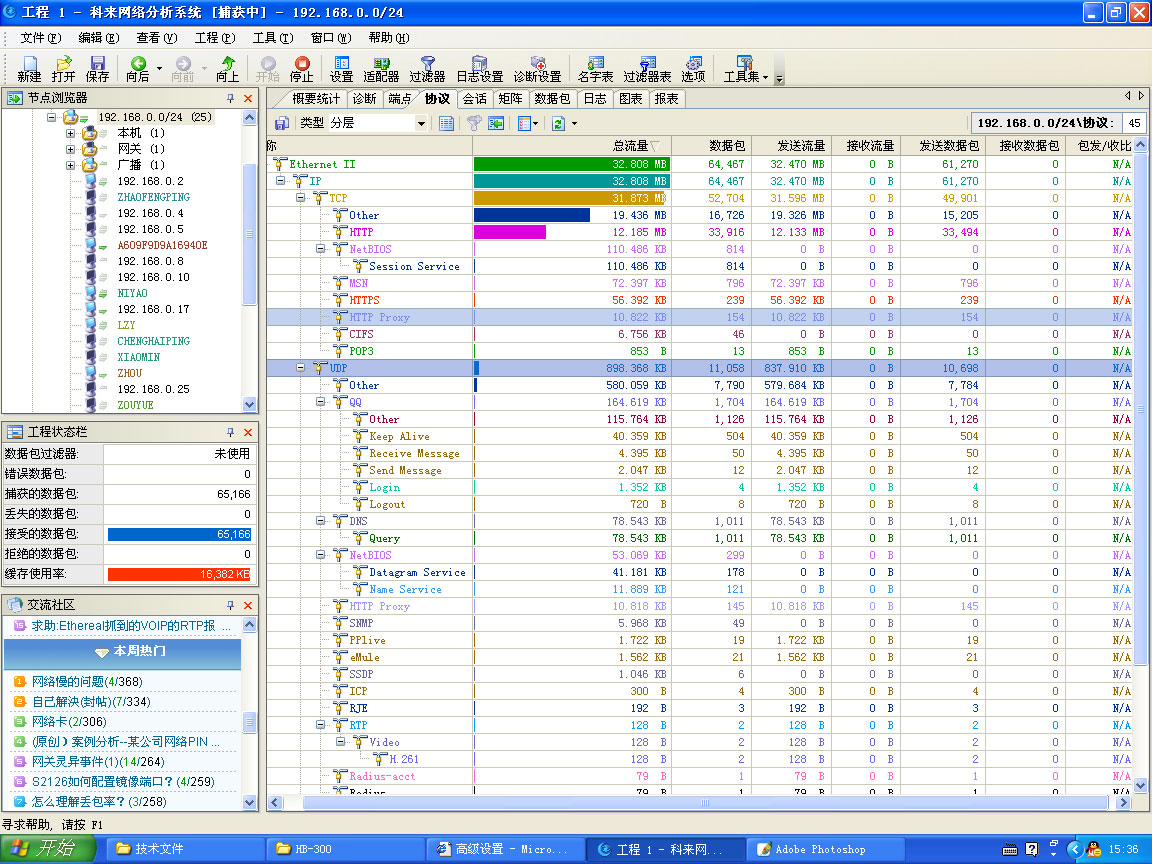Click the 日志设置 (Log Settings) icon
The image size is (1152, 864).
click(x=479, y=68)
